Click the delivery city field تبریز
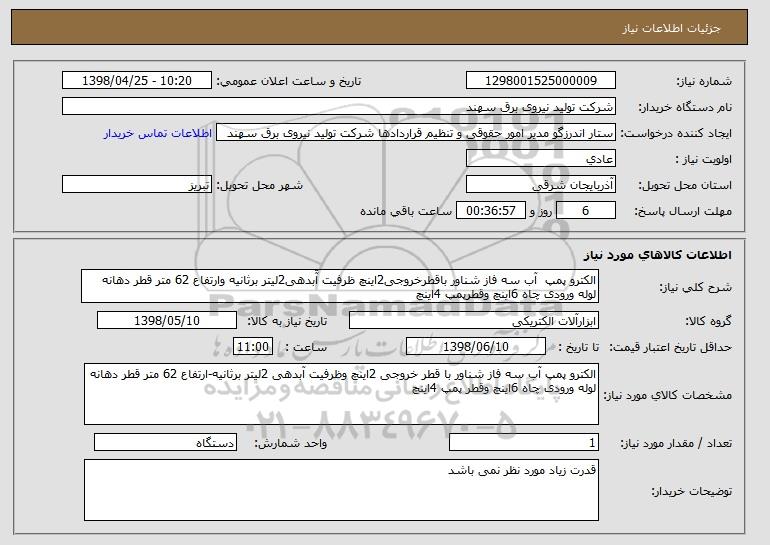Viewport: 770px width, 545px height. (x=137, y=185)
